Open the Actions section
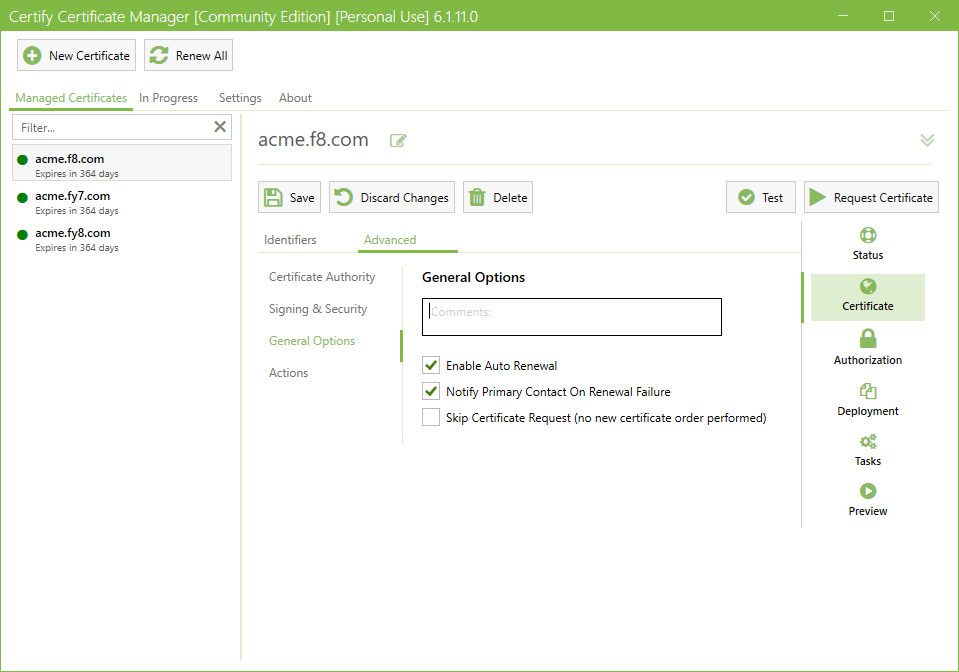This screenshot has width=959, height=672. click(x=288, y=372)
